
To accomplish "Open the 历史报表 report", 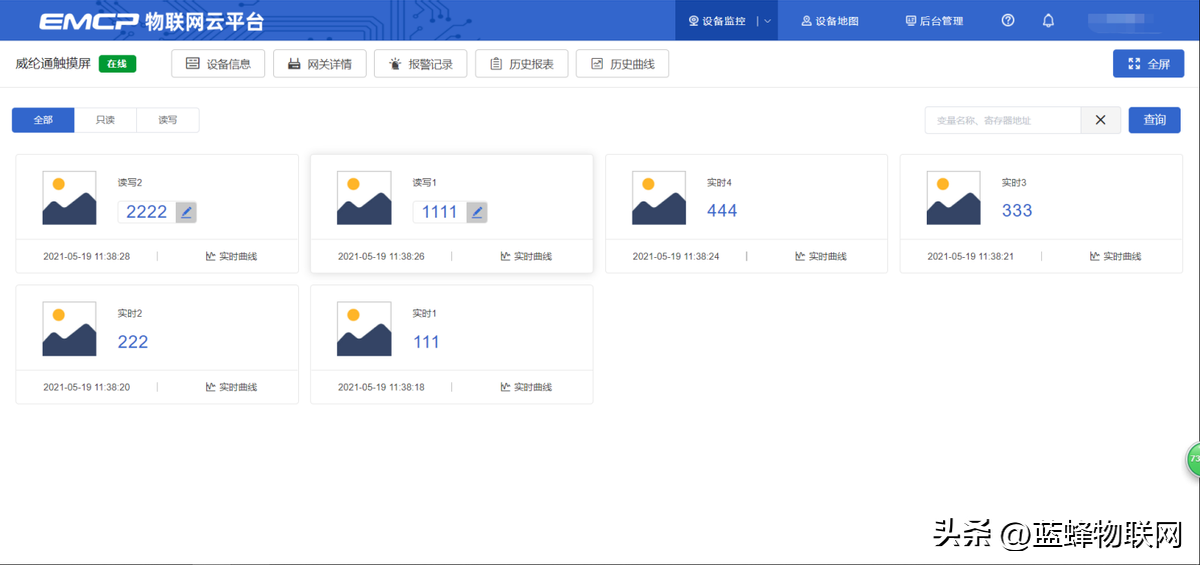I will [x=521, y=64].
